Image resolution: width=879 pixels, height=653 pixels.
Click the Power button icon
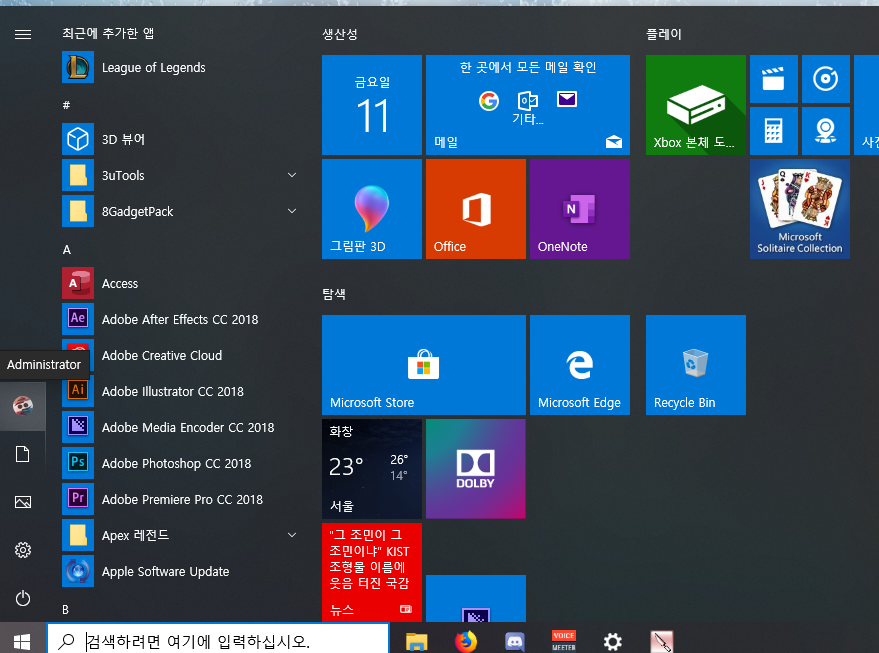coord(22,598)
